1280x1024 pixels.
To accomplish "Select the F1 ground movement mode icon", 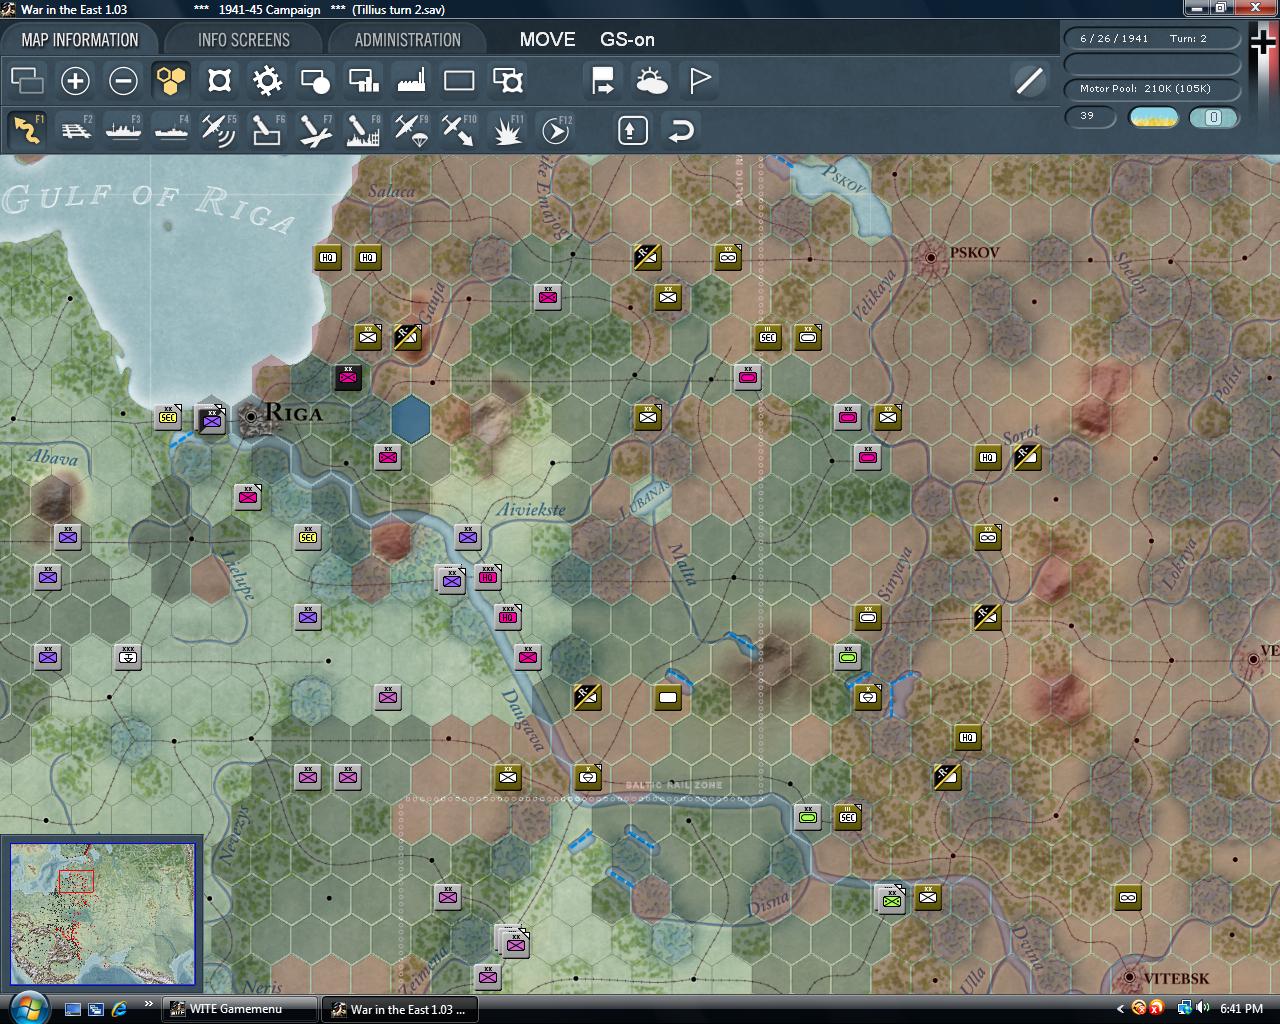I will (27, 130).
